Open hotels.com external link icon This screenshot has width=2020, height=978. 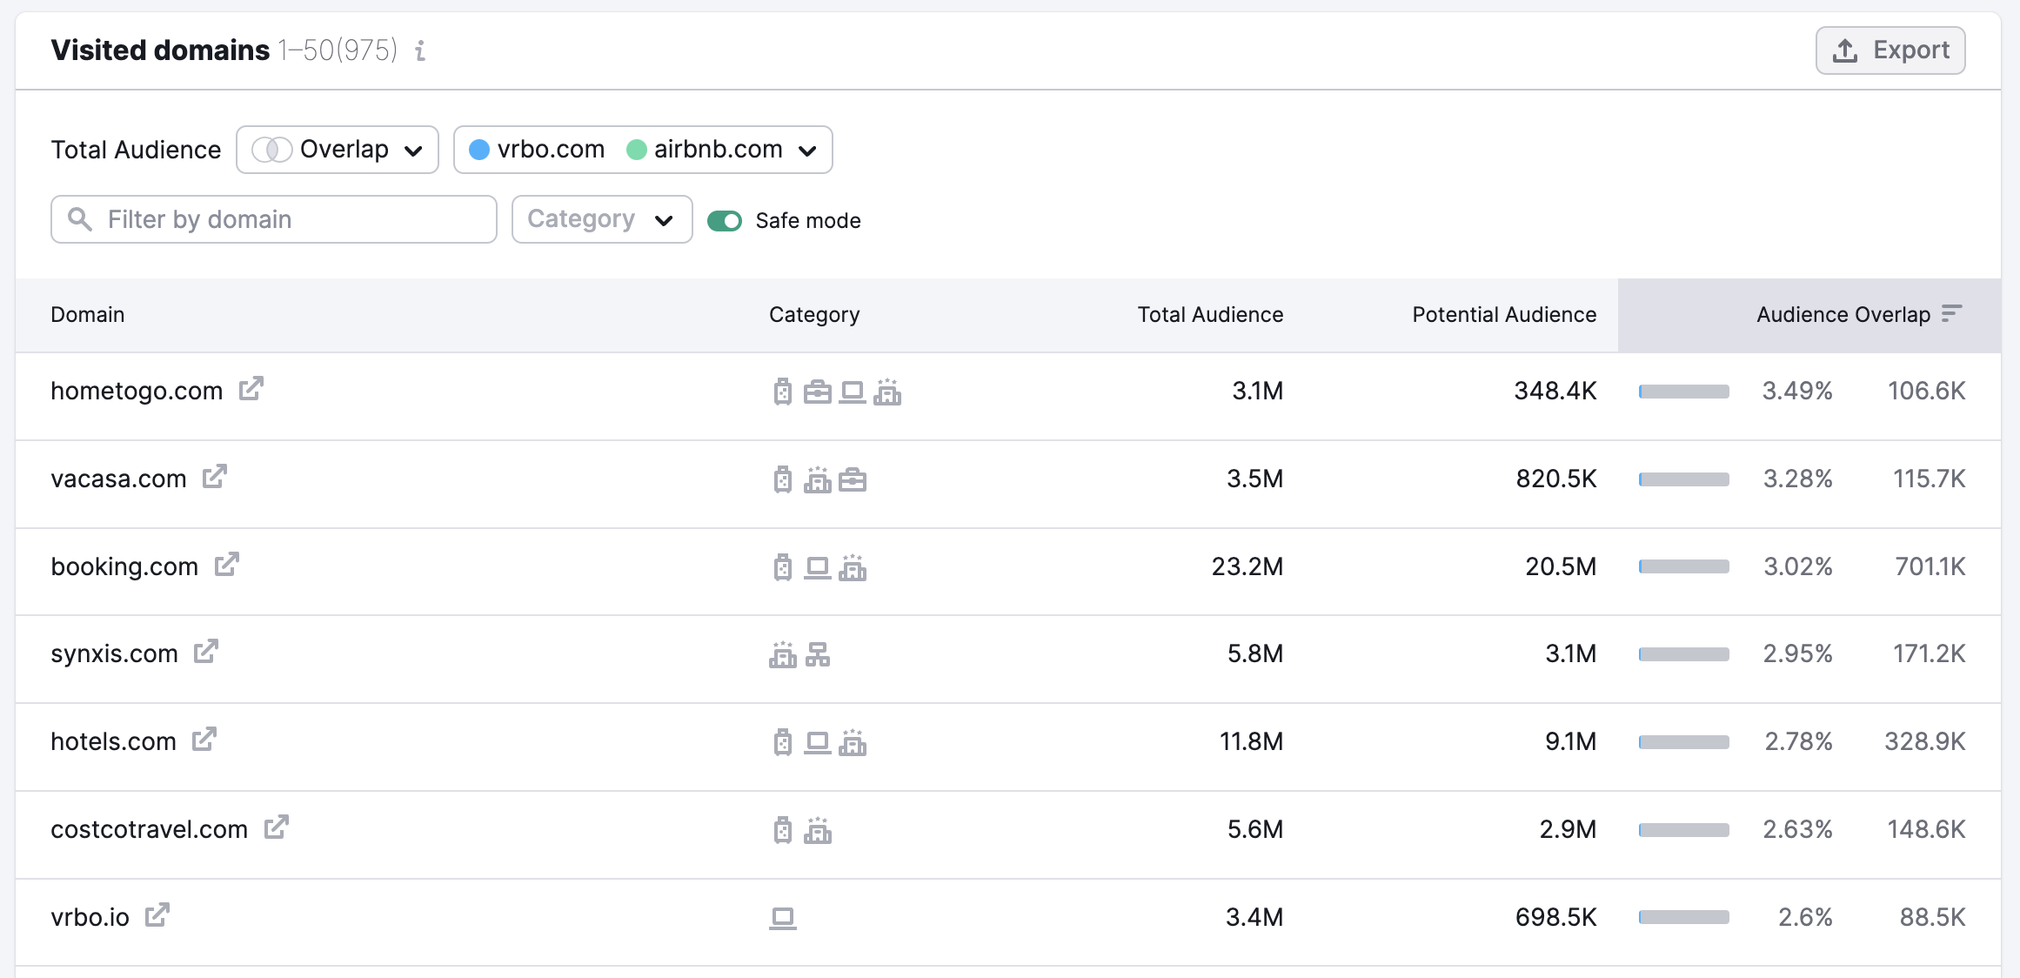204,740
